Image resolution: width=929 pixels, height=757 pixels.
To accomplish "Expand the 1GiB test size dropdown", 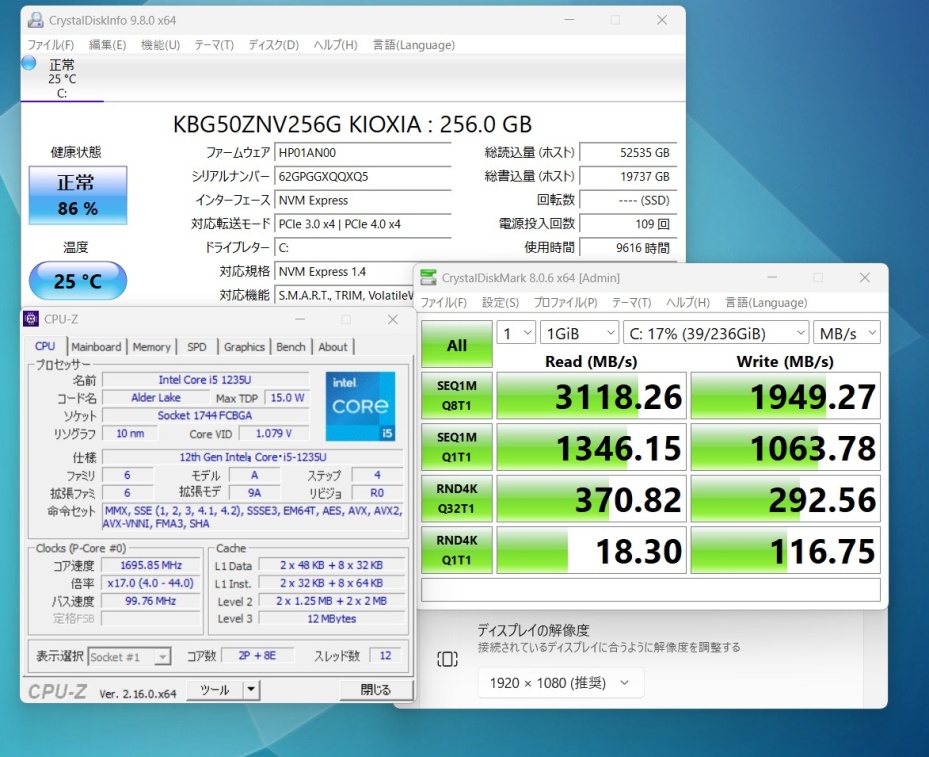I will pyautogui.click(x=580, y=333).
